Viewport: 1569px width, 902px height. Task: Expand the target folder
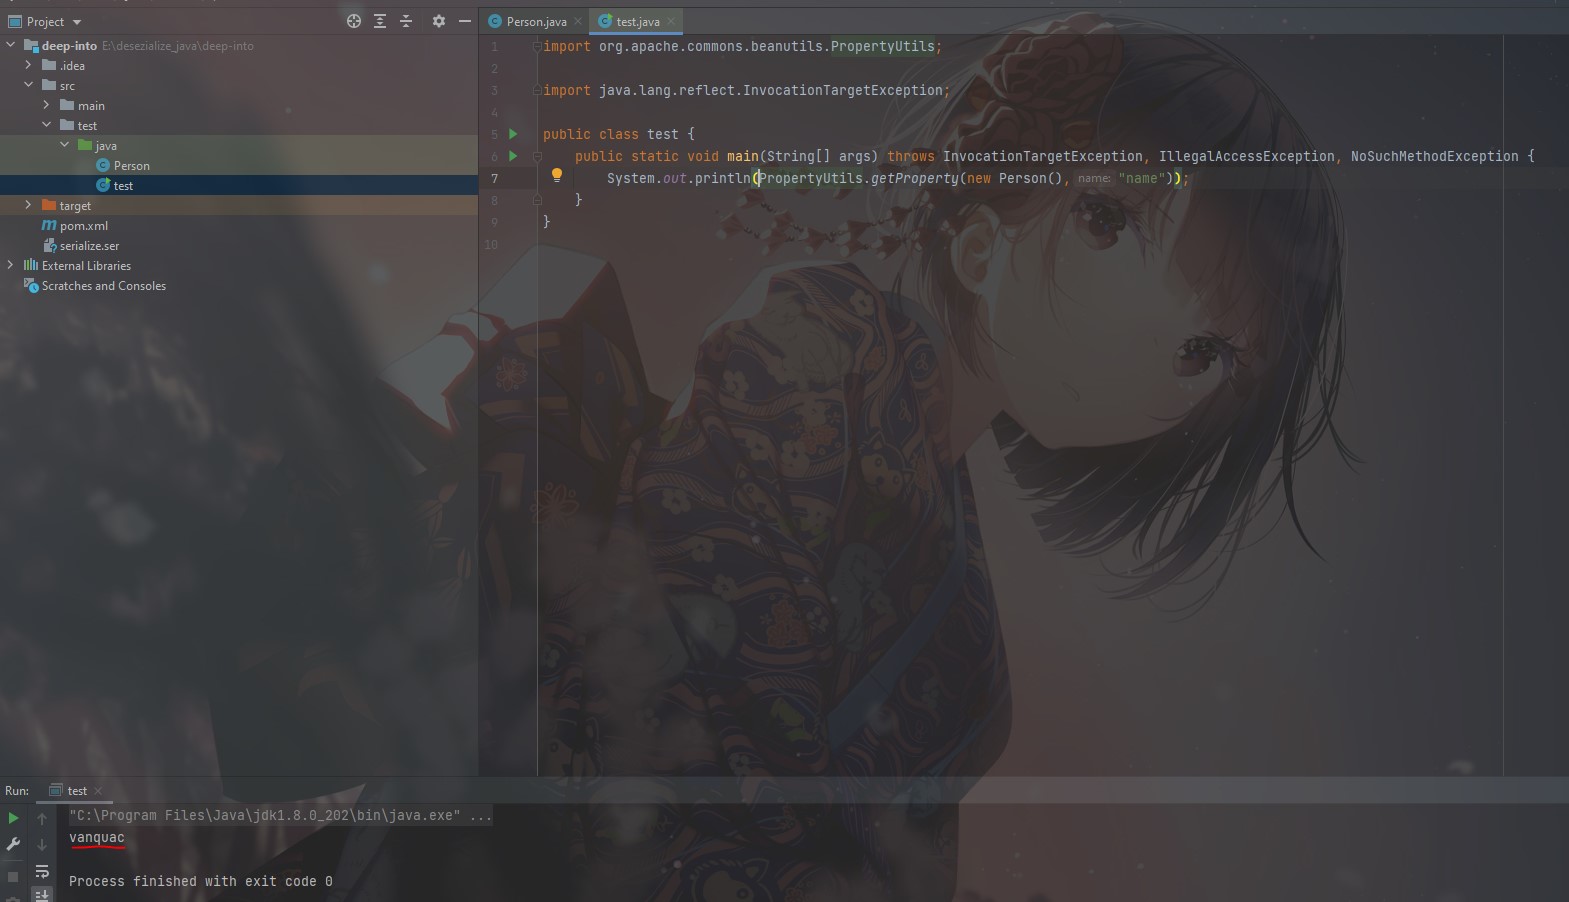pos(28,205)
